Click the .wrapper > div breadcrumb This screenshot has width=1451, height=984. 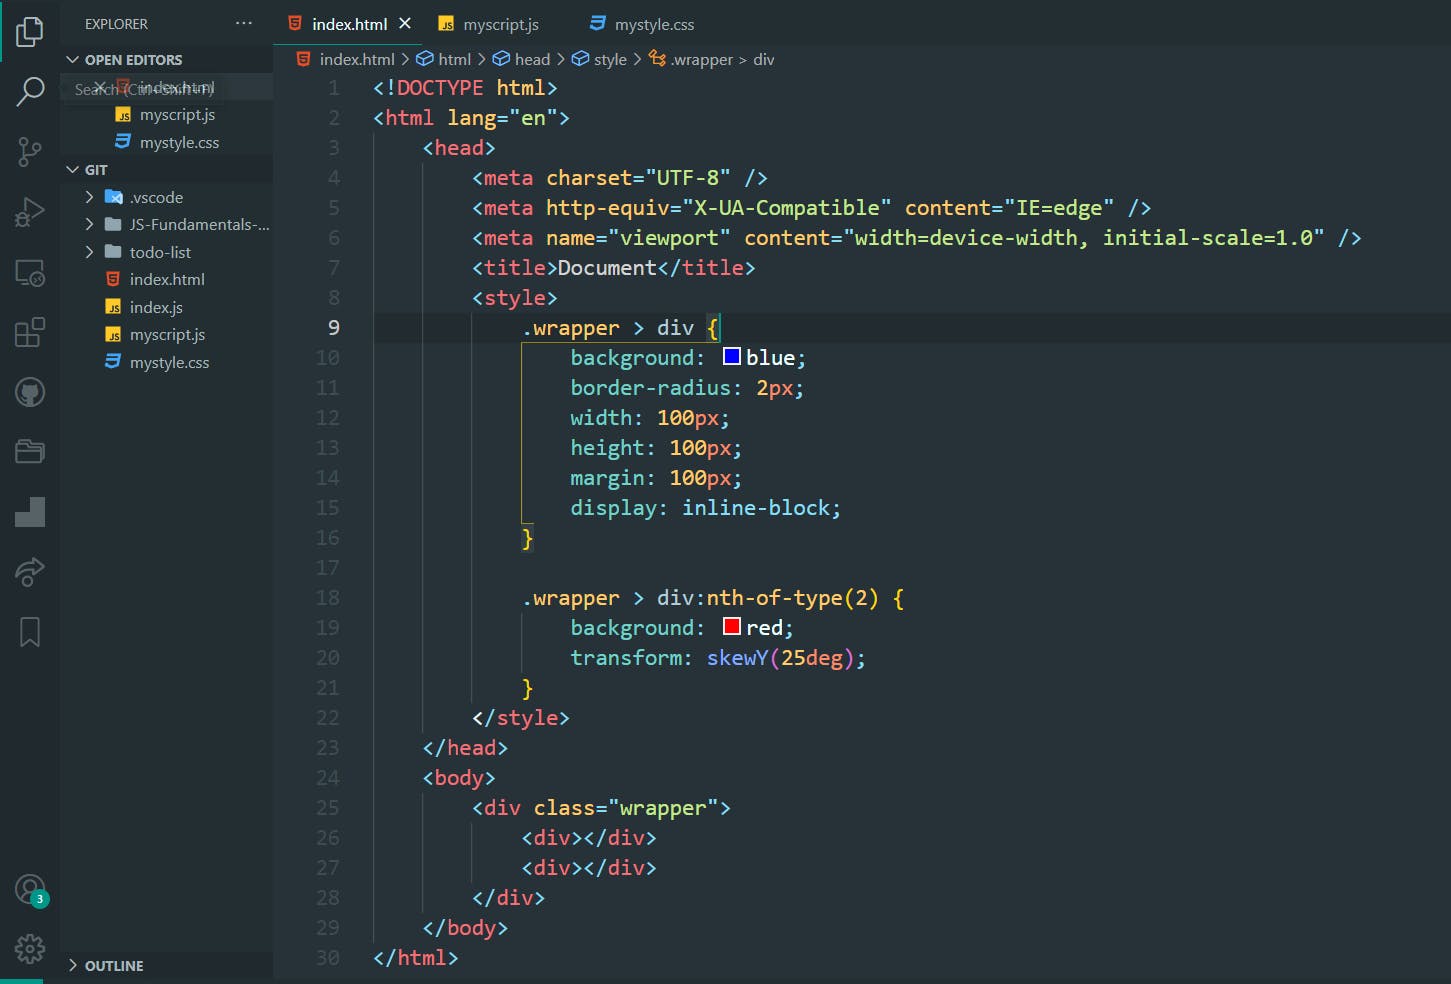[x=712, y=59]
